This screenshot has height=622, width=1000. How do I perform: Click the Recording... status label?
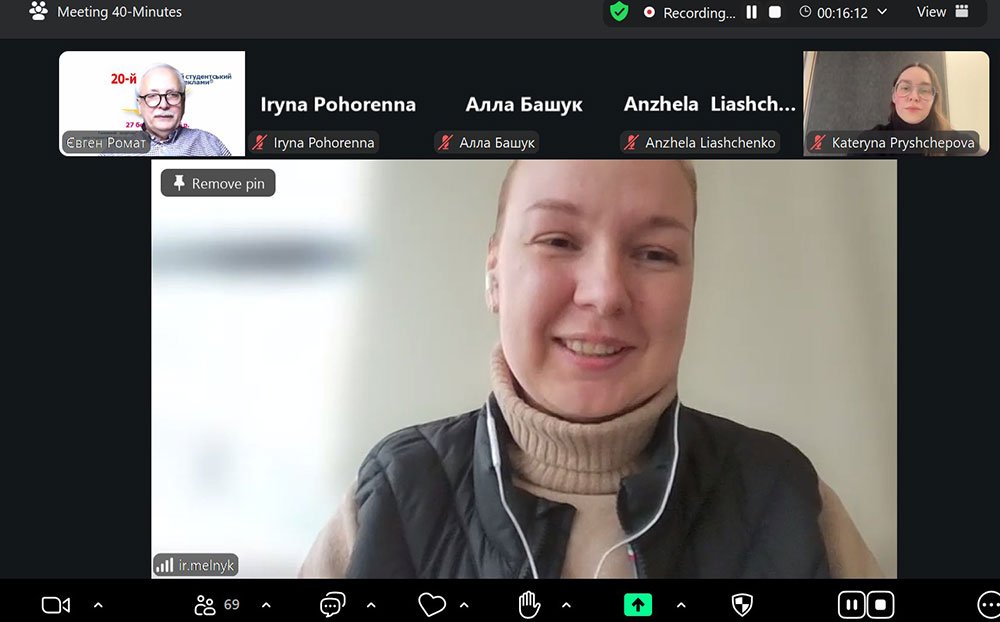tap(699, 13)
